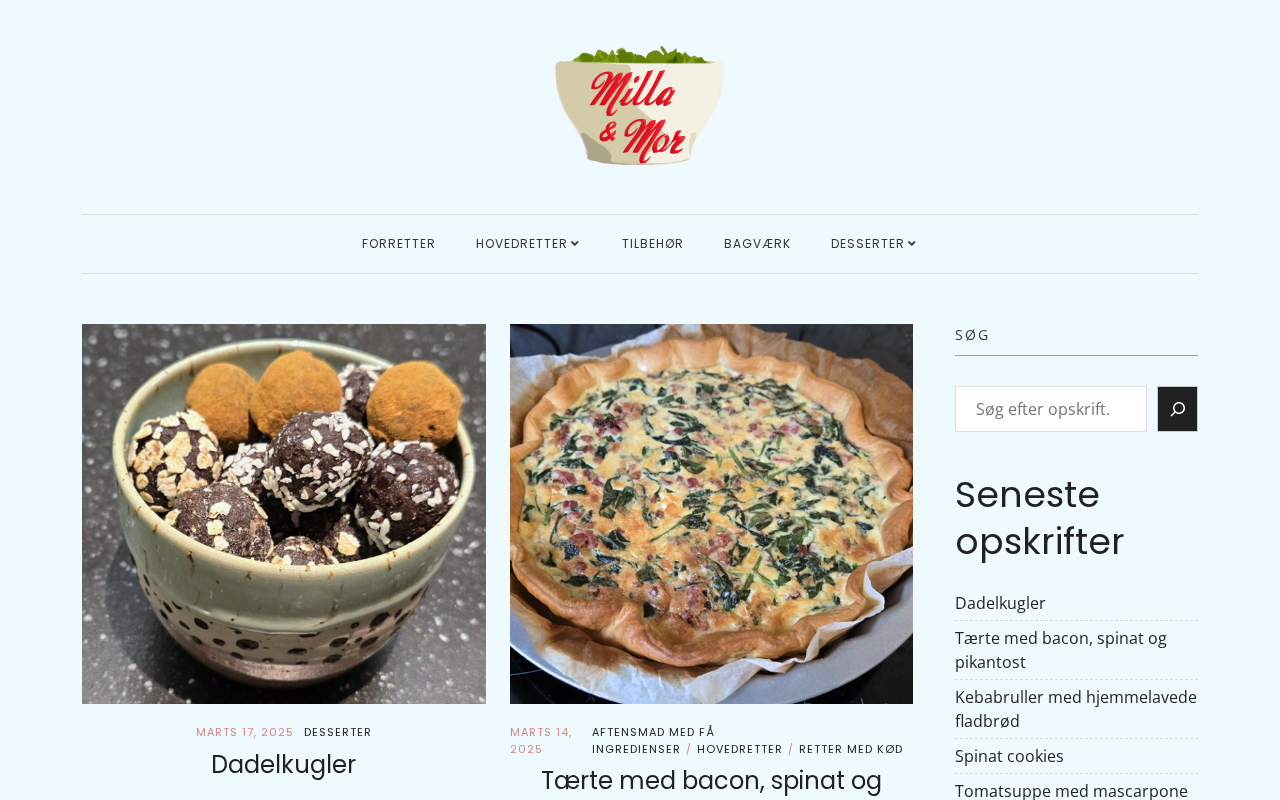
Task: Focus the 'Søg efter opskrift' search field
Action: 1051,409
